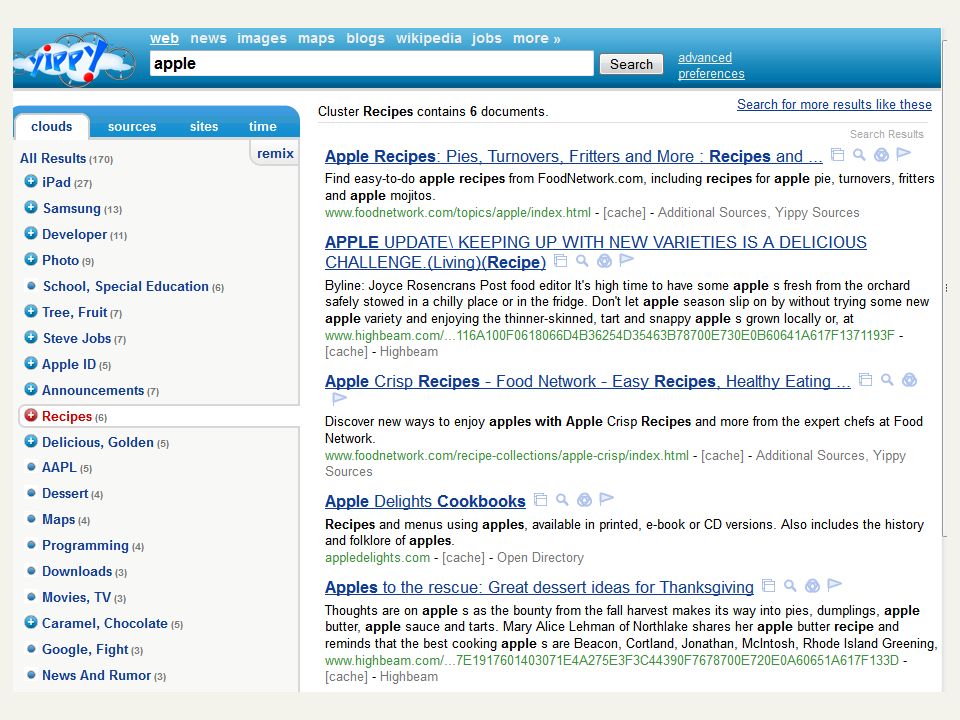Open Apple Delights Cookbooks result title

point(425,501)
